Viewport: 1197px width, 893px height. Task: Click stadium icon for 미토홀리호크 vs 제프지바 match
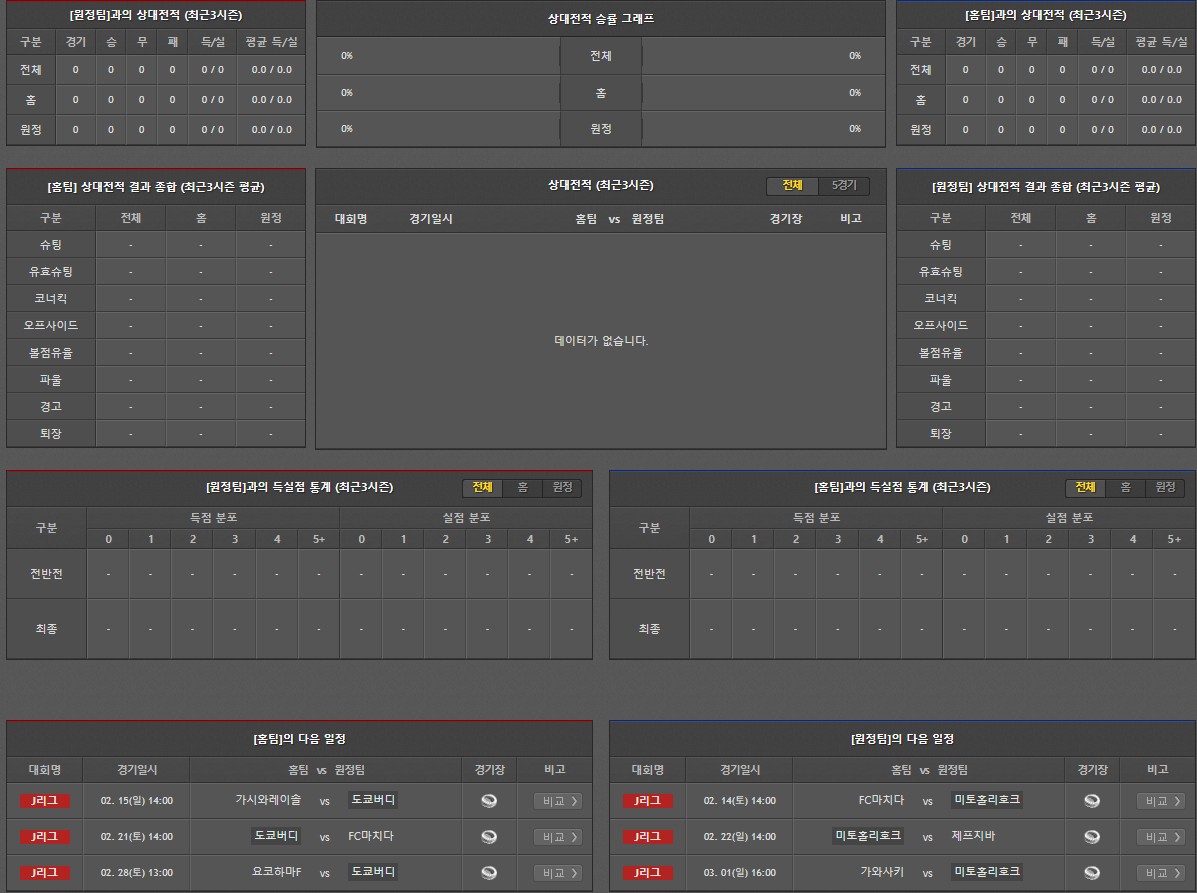pos(1092,837)
